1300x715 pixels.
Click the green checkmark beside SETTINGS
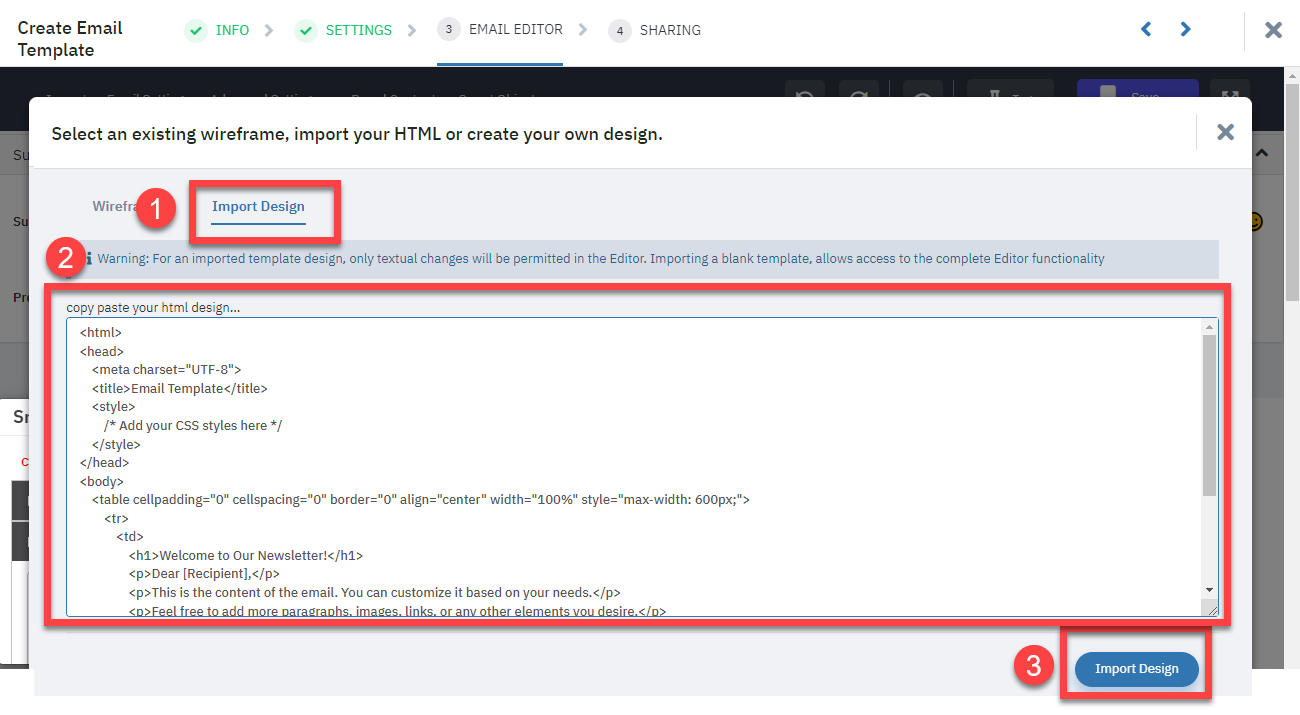click(x=306, y=30)
